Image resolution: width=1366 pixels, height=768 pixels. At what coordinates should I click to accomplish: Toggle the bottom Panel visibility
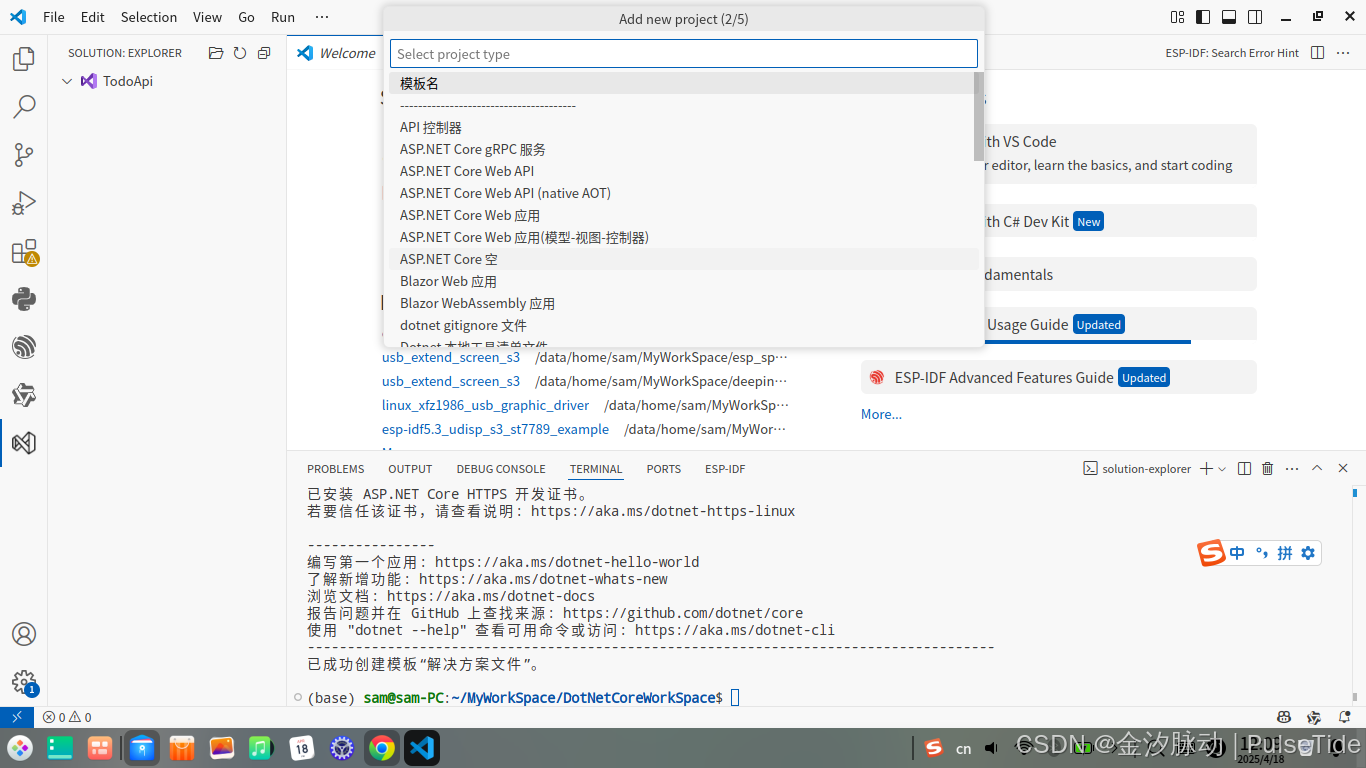click(x=1229, y=17)
